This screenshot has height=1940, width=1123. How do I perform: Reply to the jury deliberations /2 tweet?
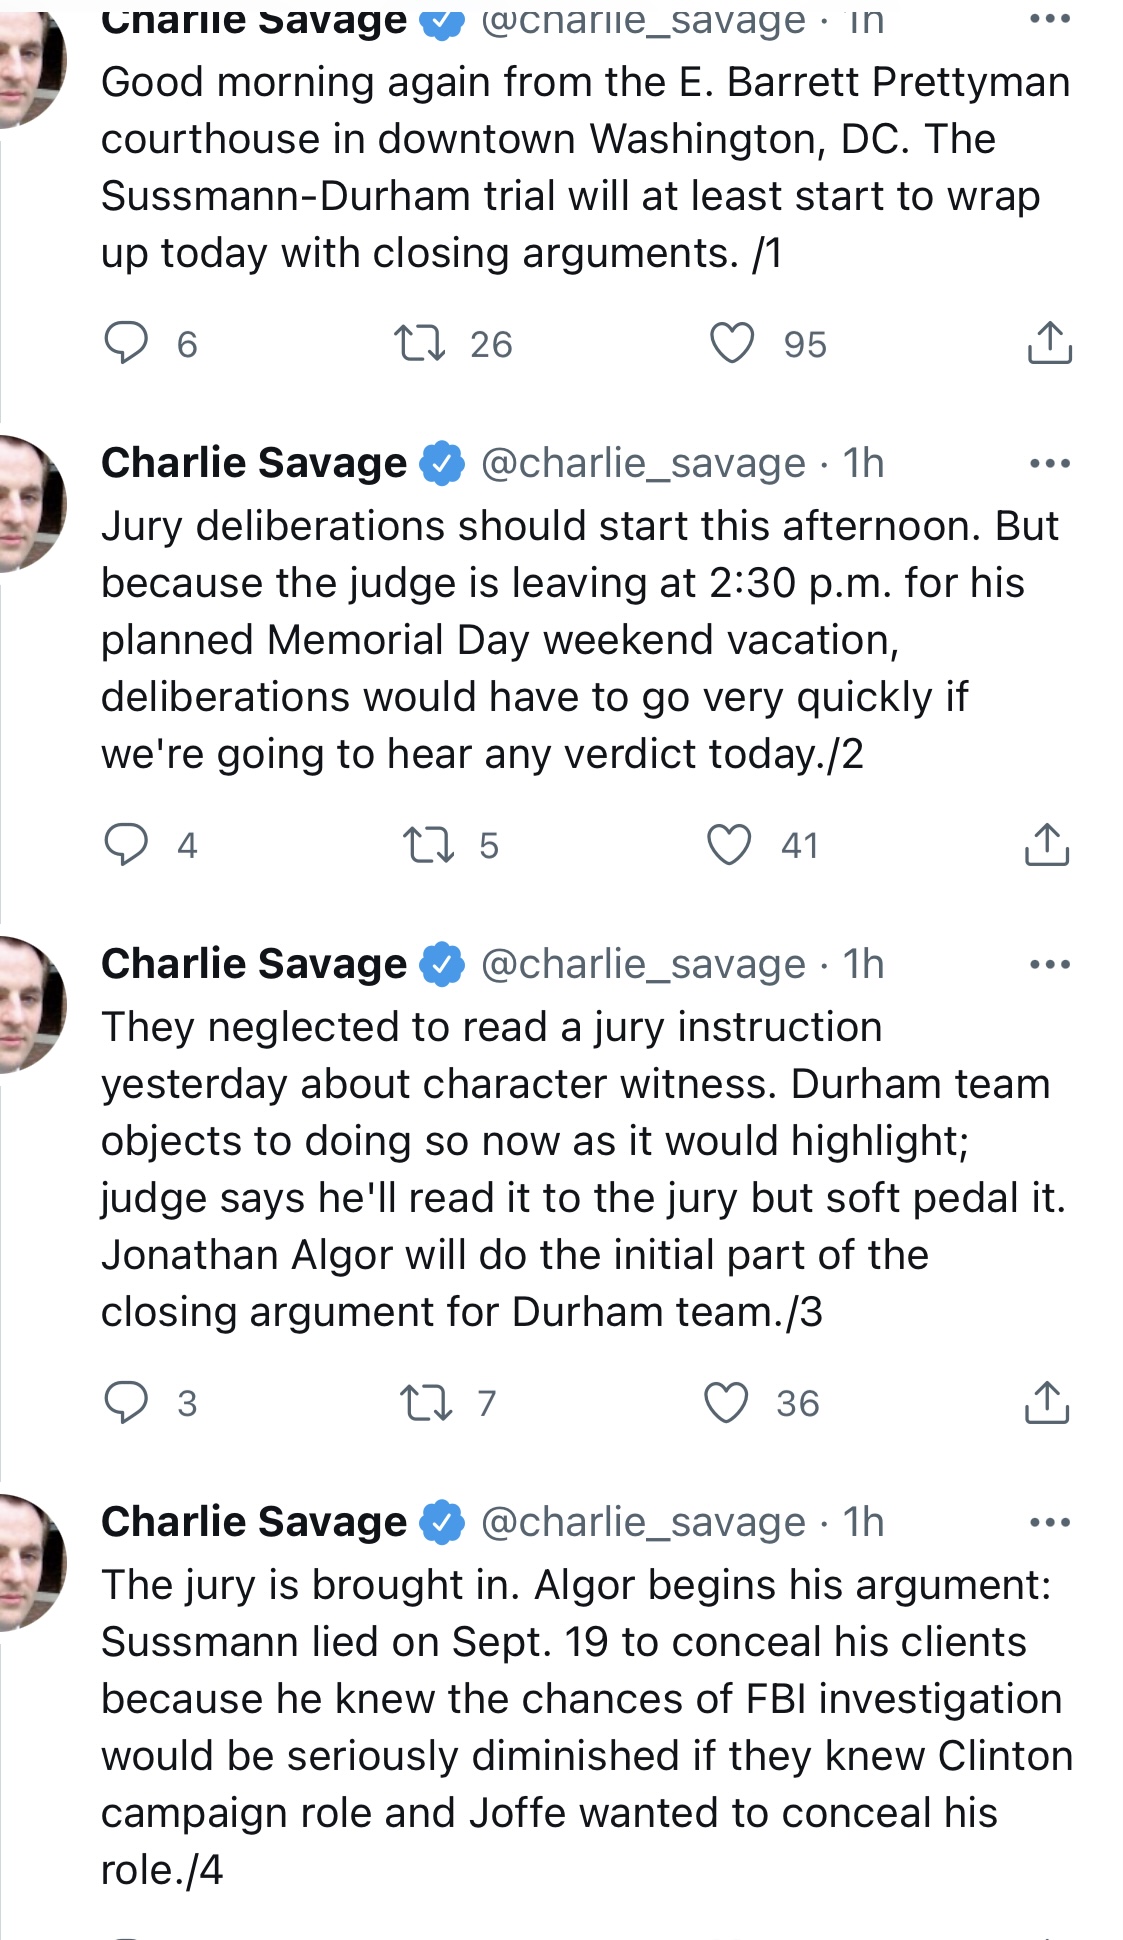point(127,845)
